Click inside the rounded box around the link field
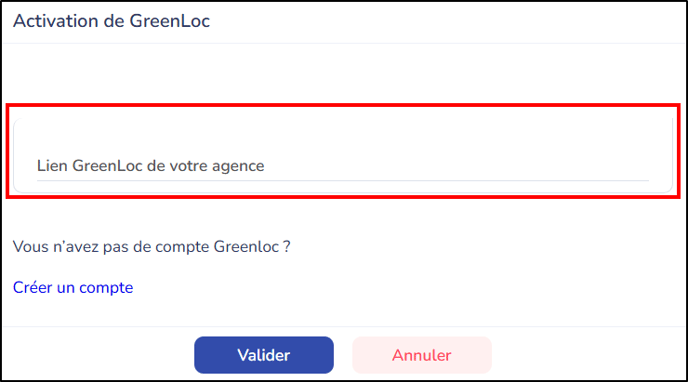 [343, 155]
